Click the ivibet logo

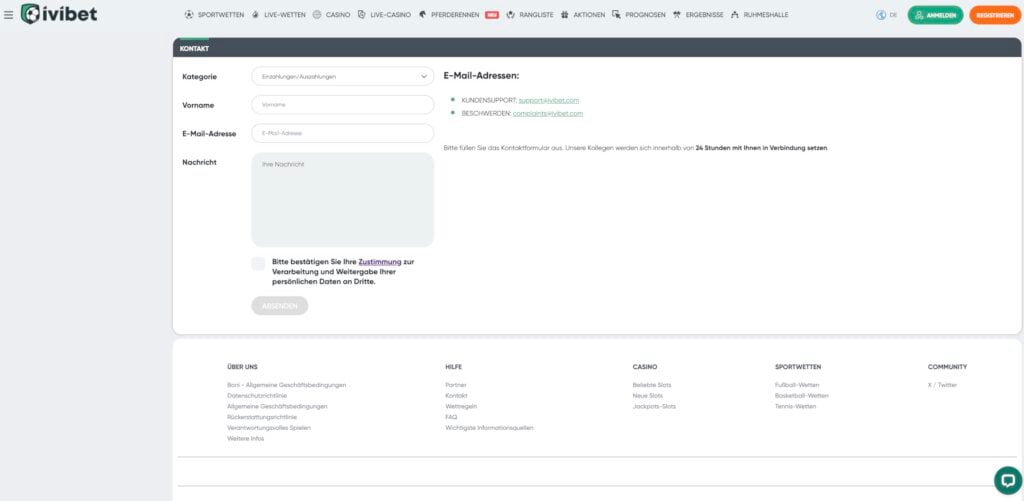(45, 14)
